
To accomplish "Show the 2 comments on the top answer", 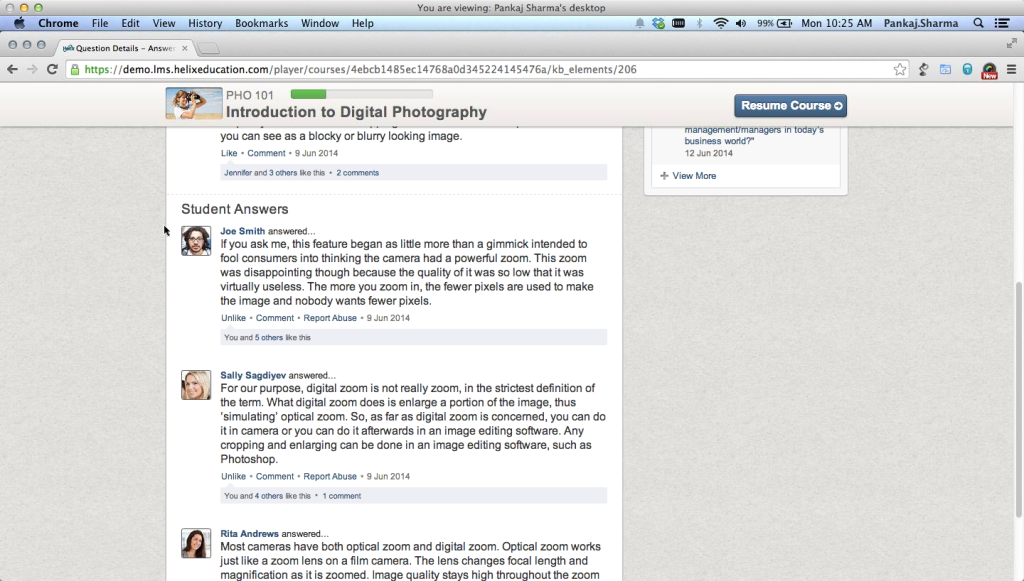I will pos(357,173).
